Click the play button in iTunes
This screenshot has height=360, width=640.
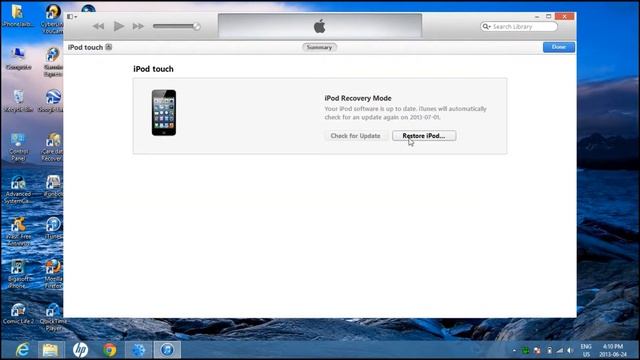click(119, 26)
